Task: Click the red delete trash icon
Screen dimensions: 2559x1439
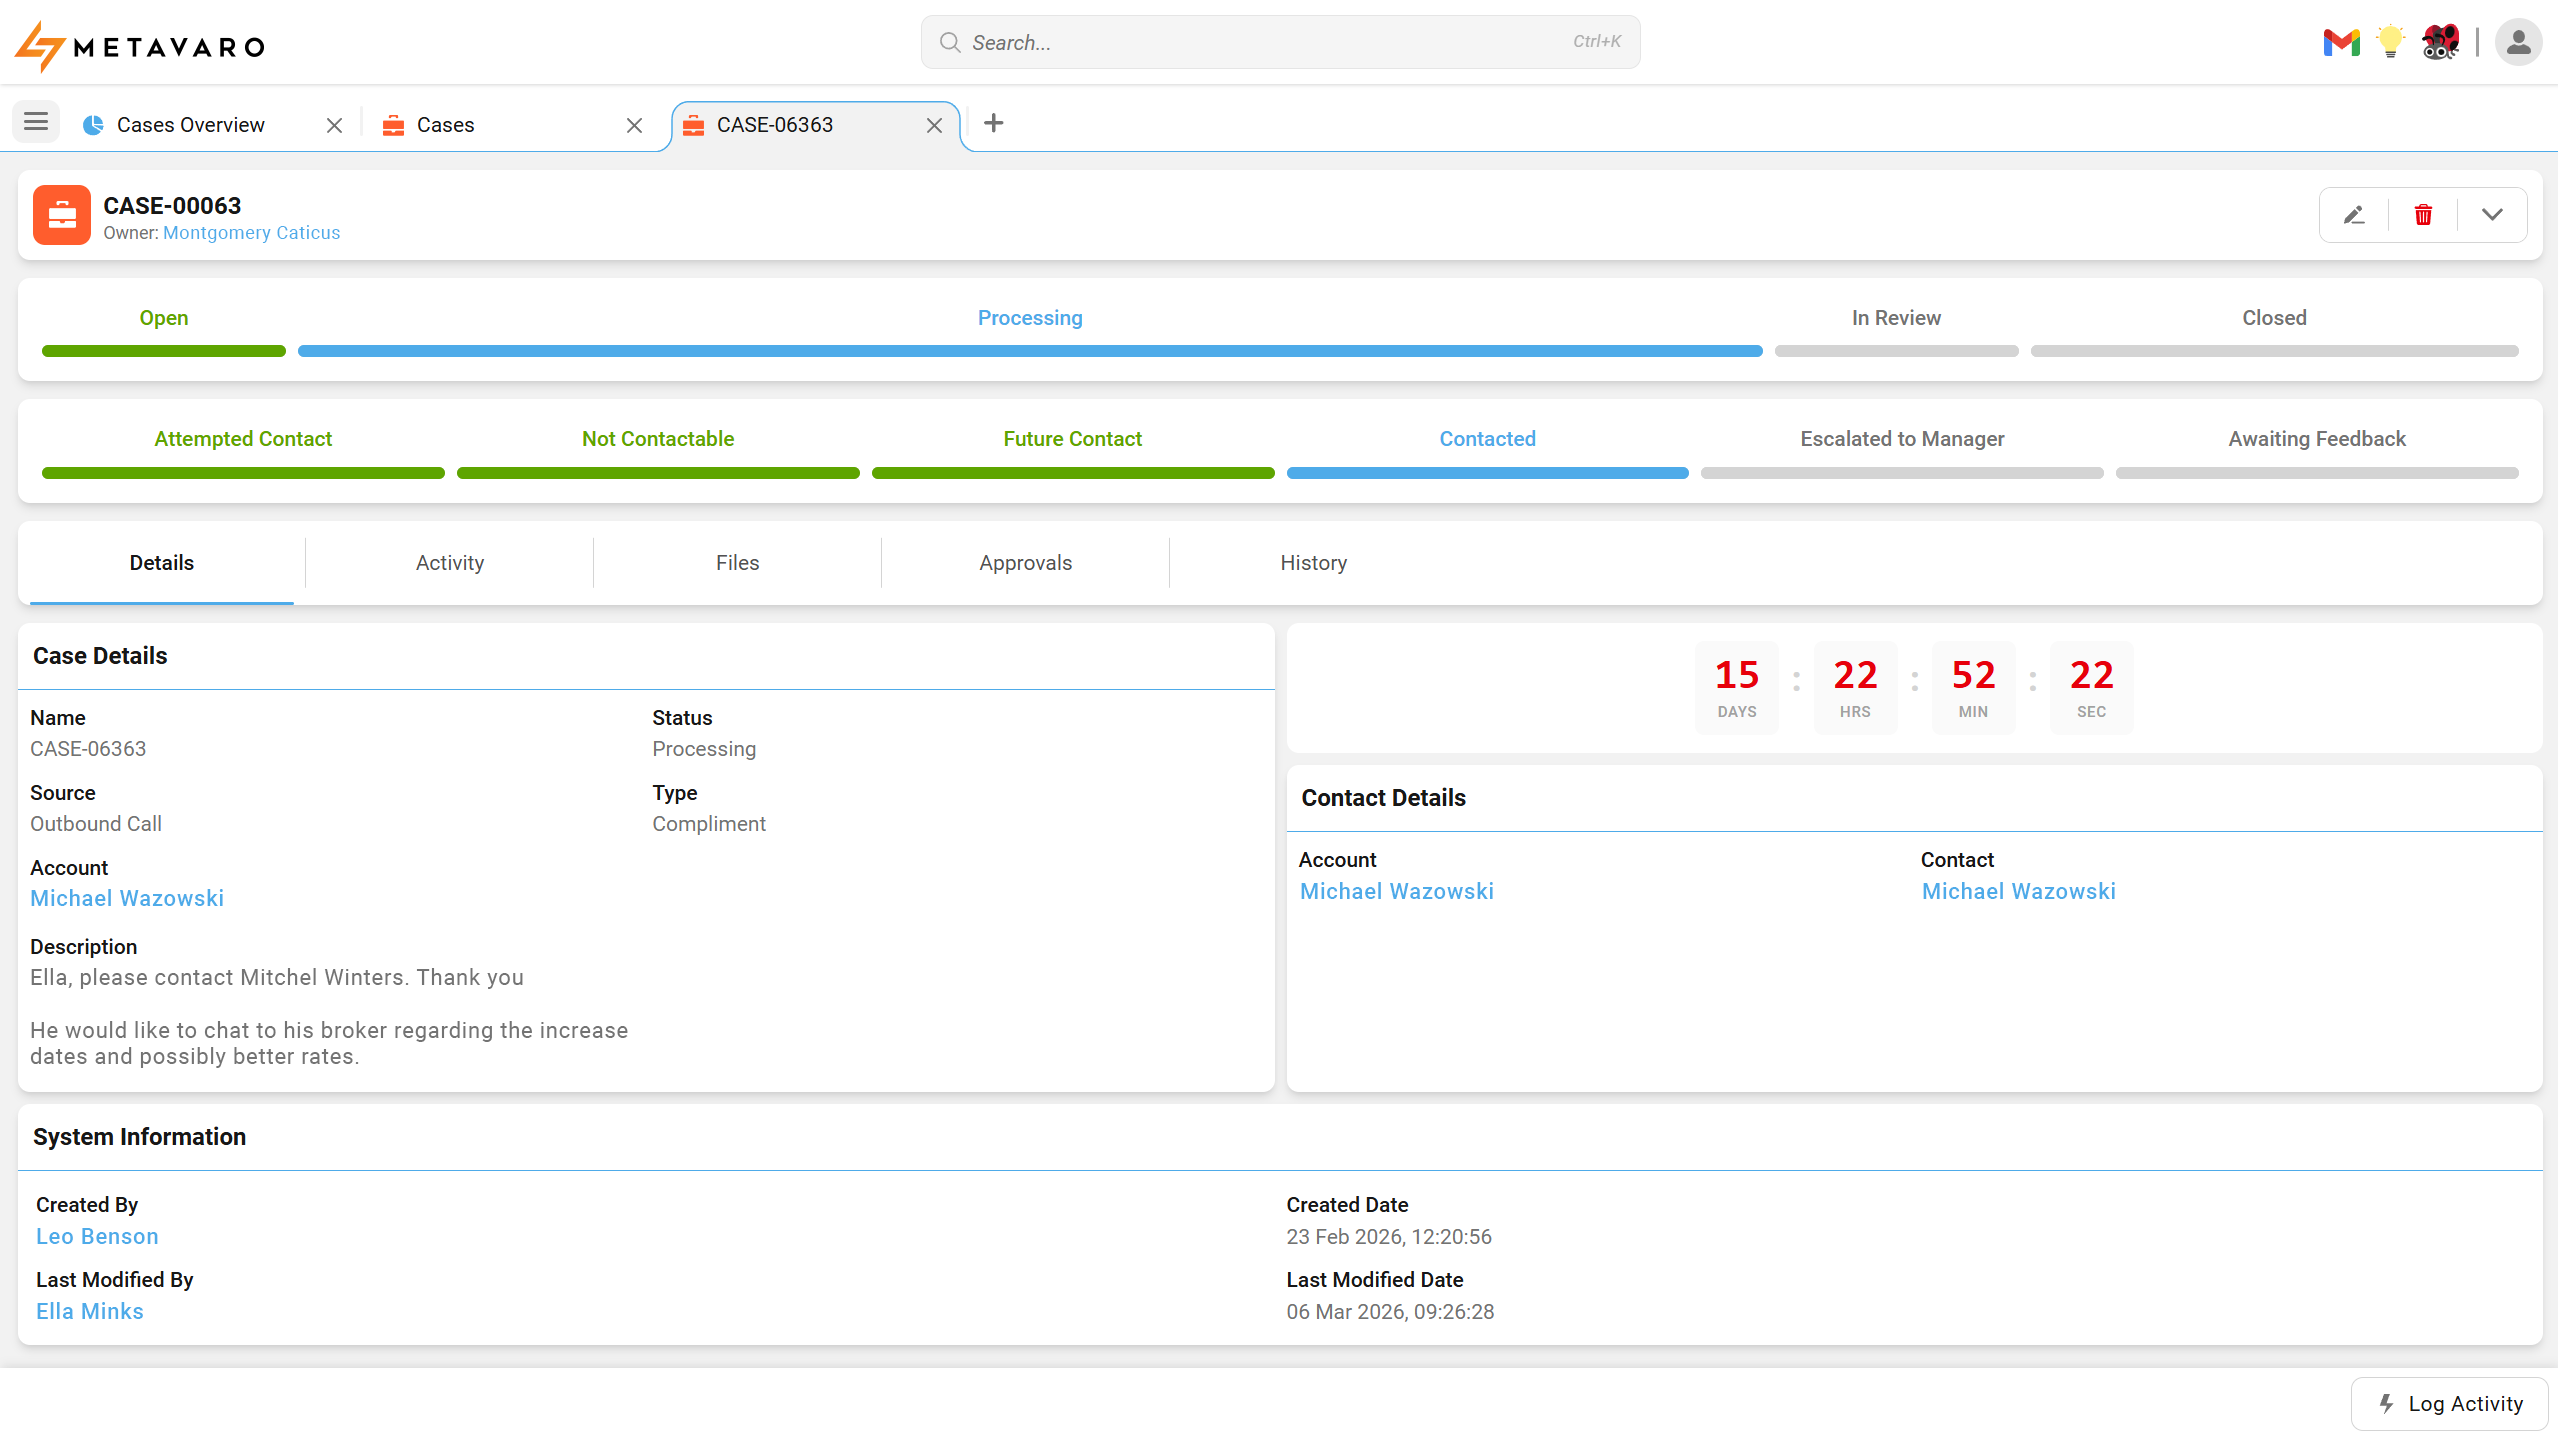Action: tap(2422, 214)
